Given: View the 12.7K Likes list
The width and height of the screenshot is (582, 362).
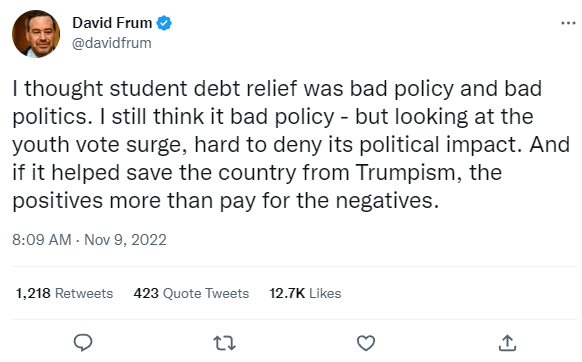Looking at the screenshot, I should click(x=305, y=293).
